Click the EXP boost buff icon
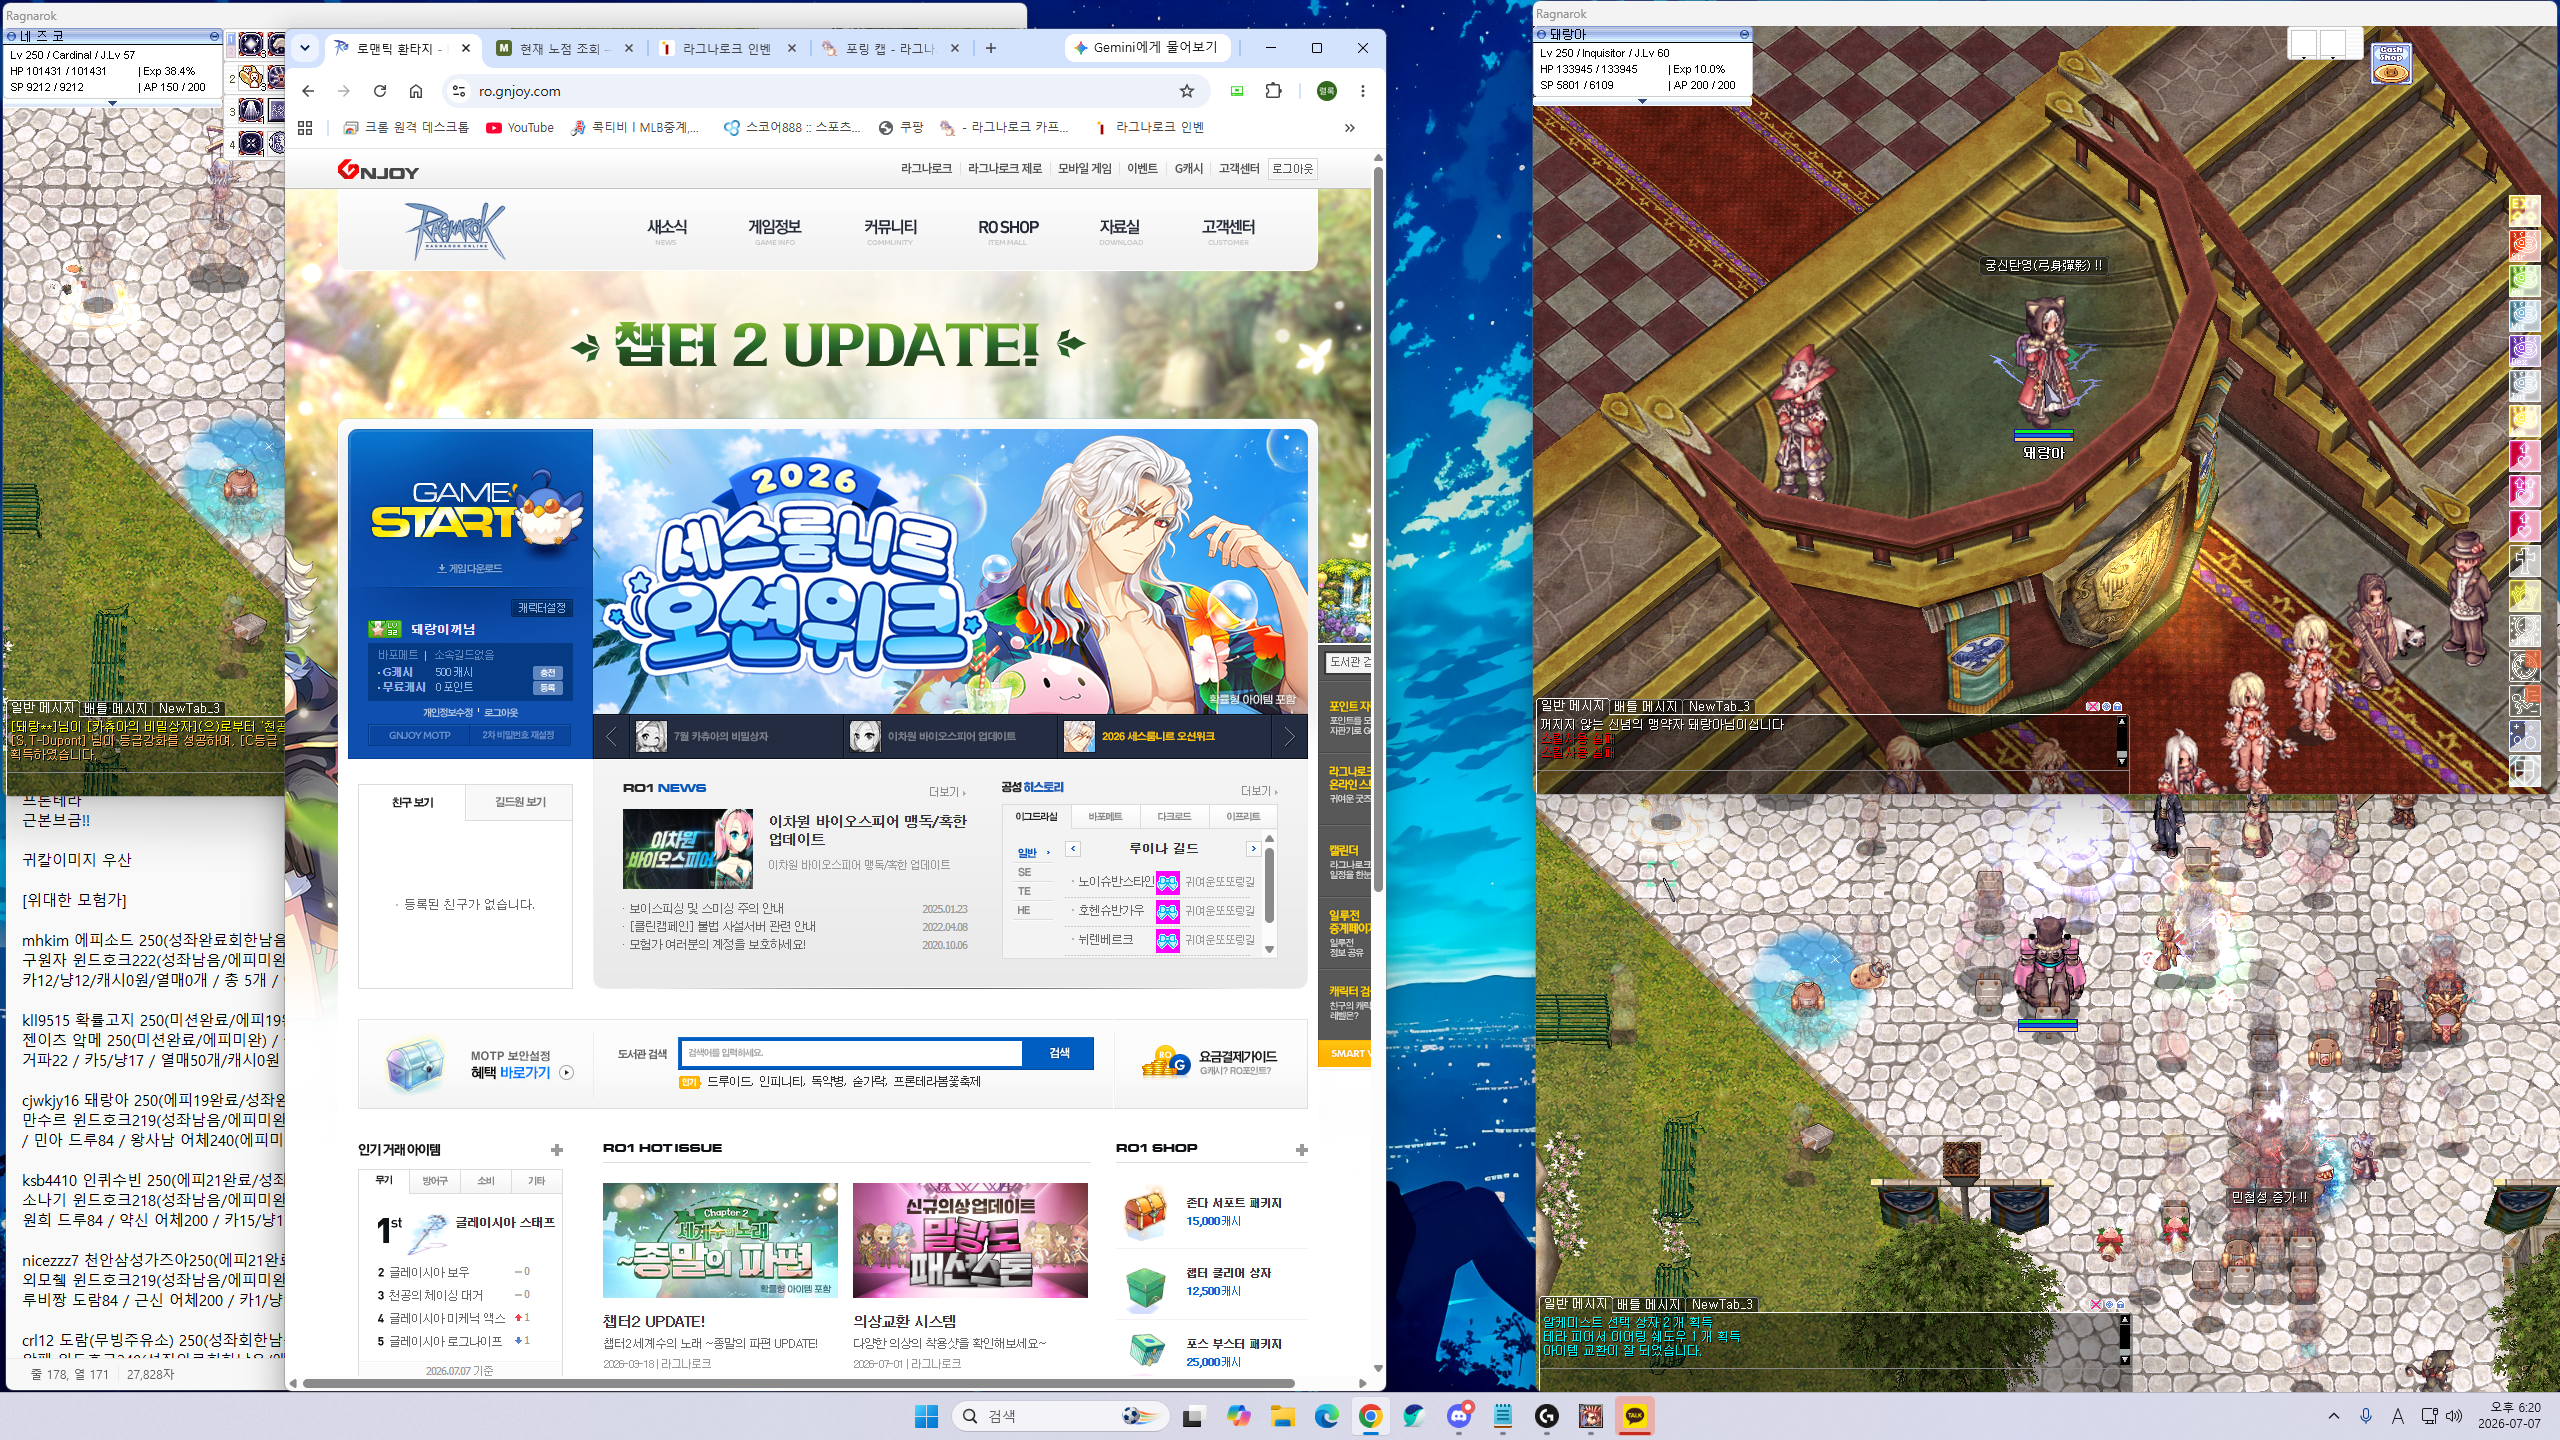 pyautogui.click(x=2524, y=210)
